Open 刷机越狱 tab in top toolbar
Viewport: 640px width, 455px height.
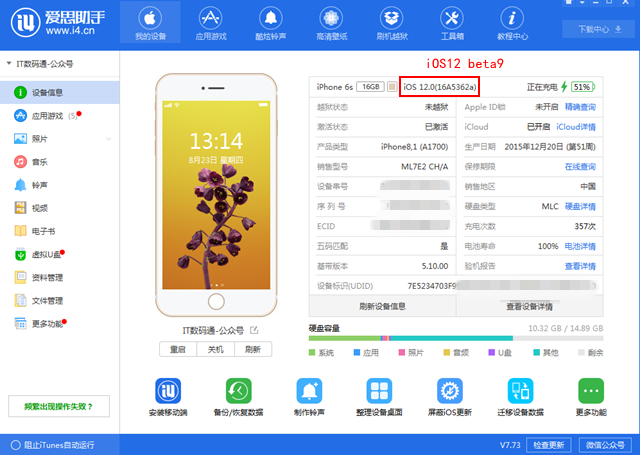click(x=391, y=22)
